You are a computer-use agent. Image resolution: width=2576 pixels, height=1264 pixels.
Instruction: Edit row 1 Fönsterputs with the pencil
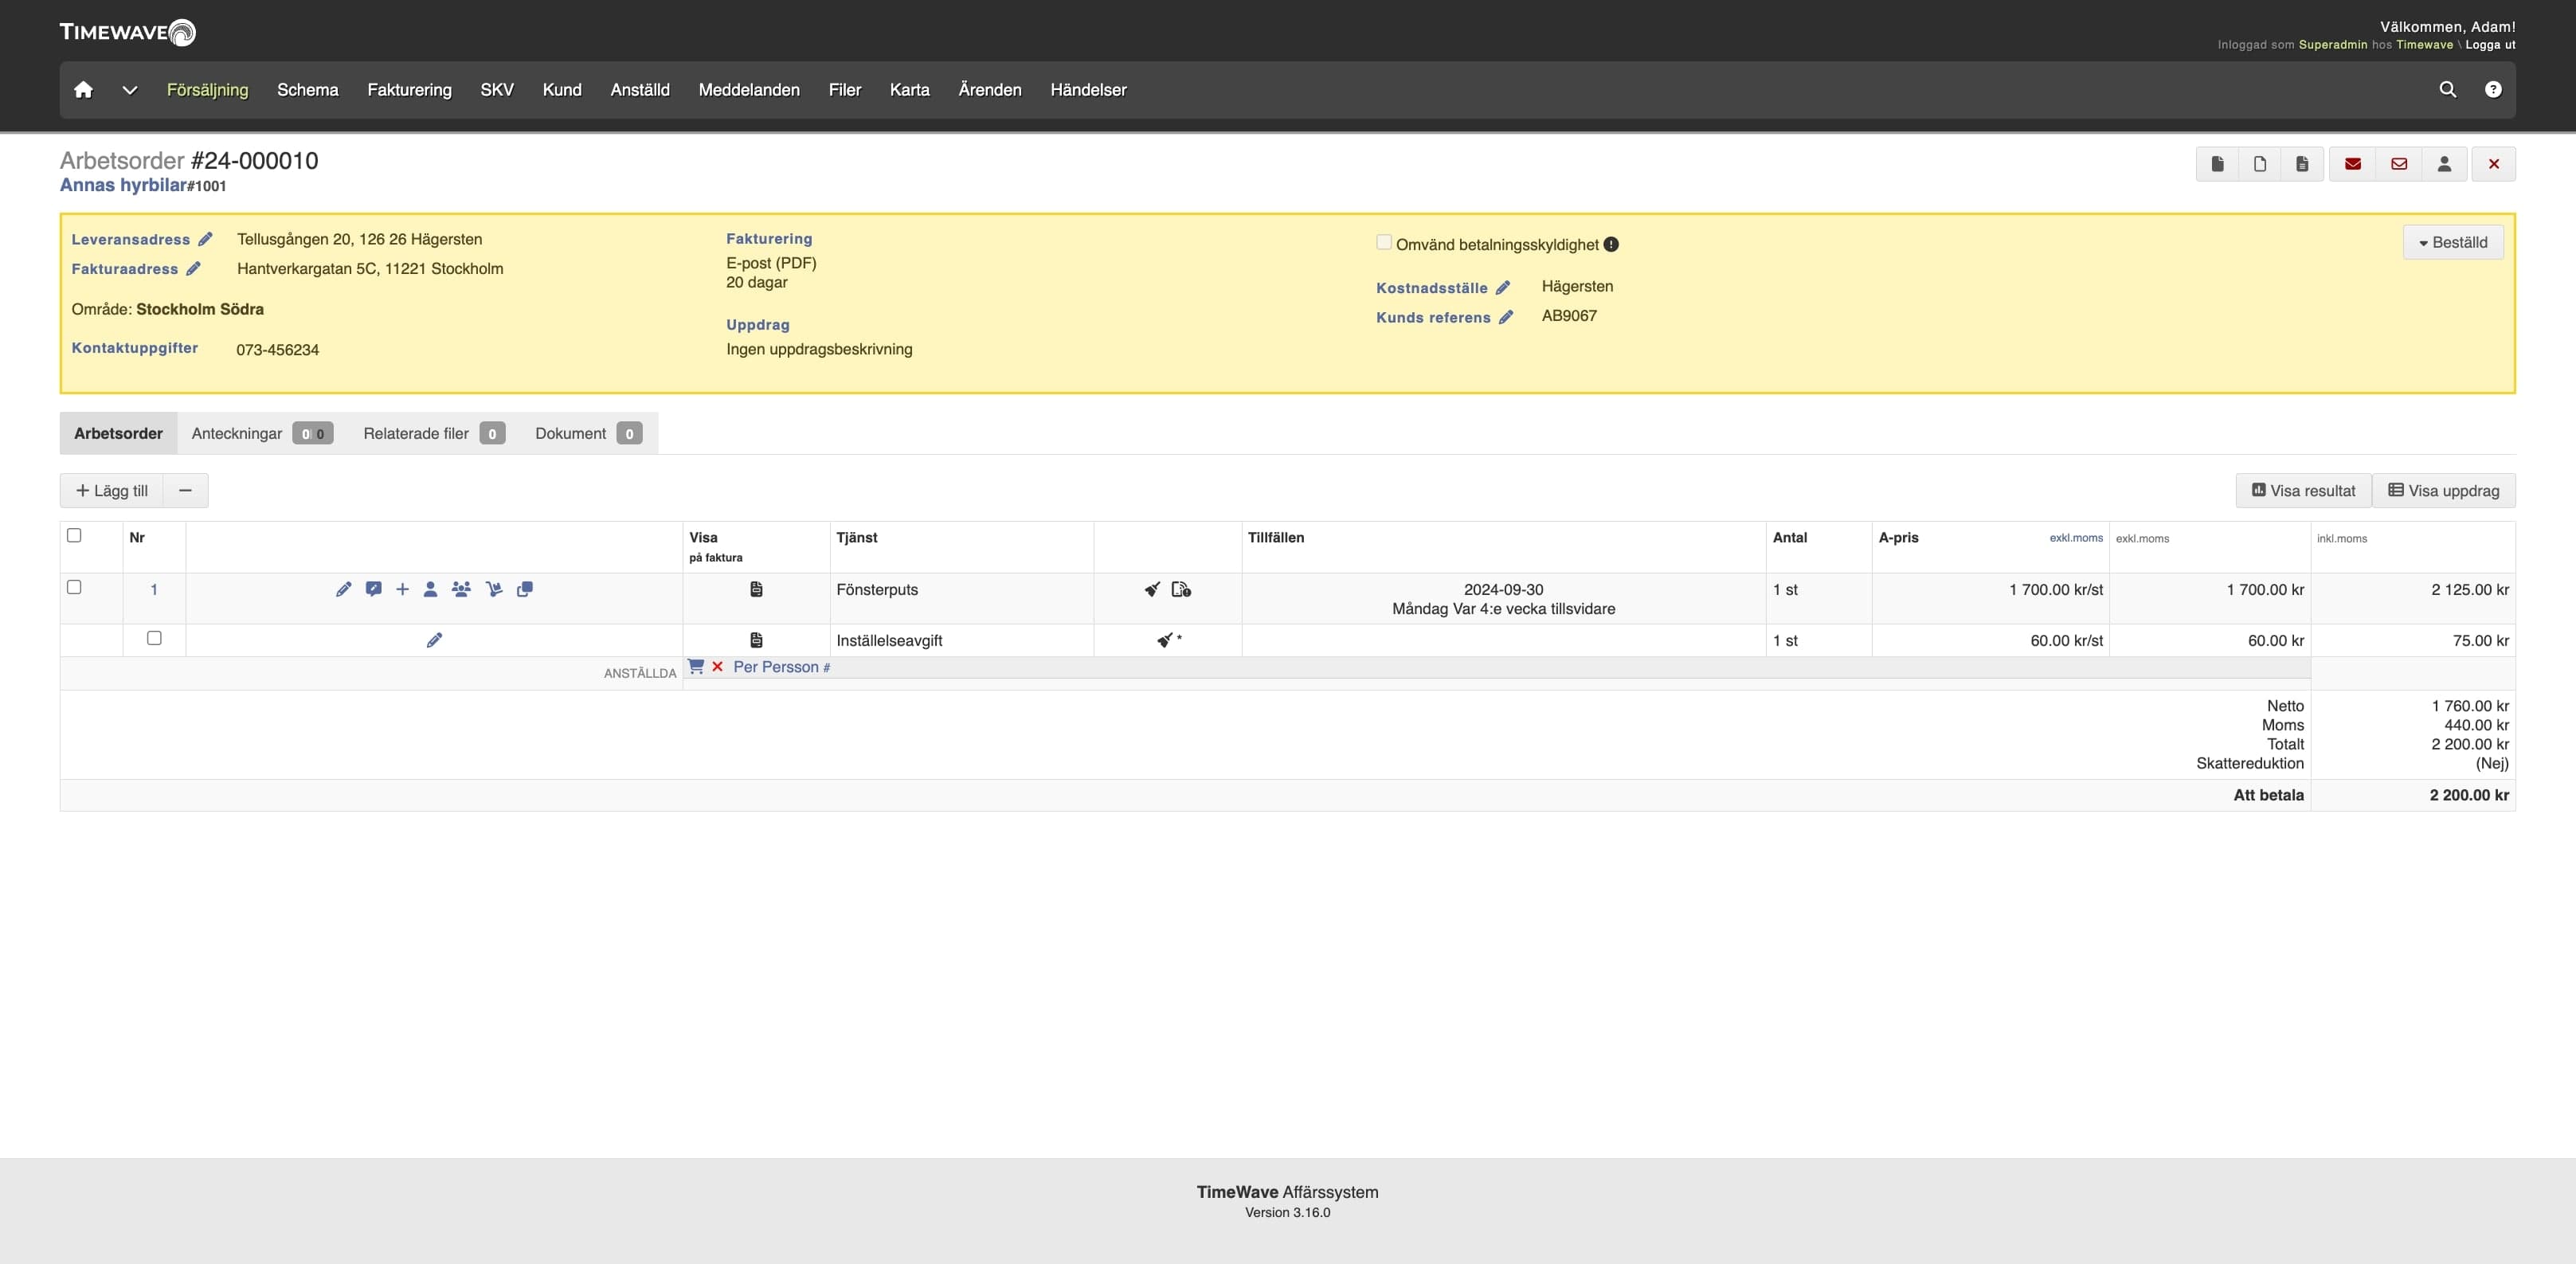click(343, 589)
